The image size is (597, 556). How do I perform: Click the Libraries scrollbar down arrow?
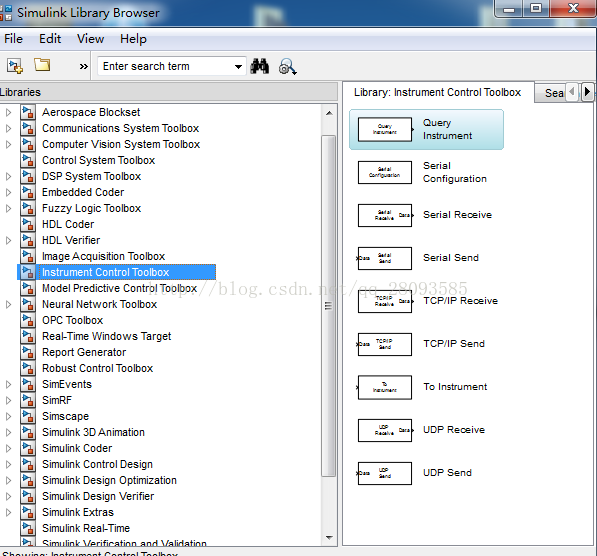tap(329, 538)
